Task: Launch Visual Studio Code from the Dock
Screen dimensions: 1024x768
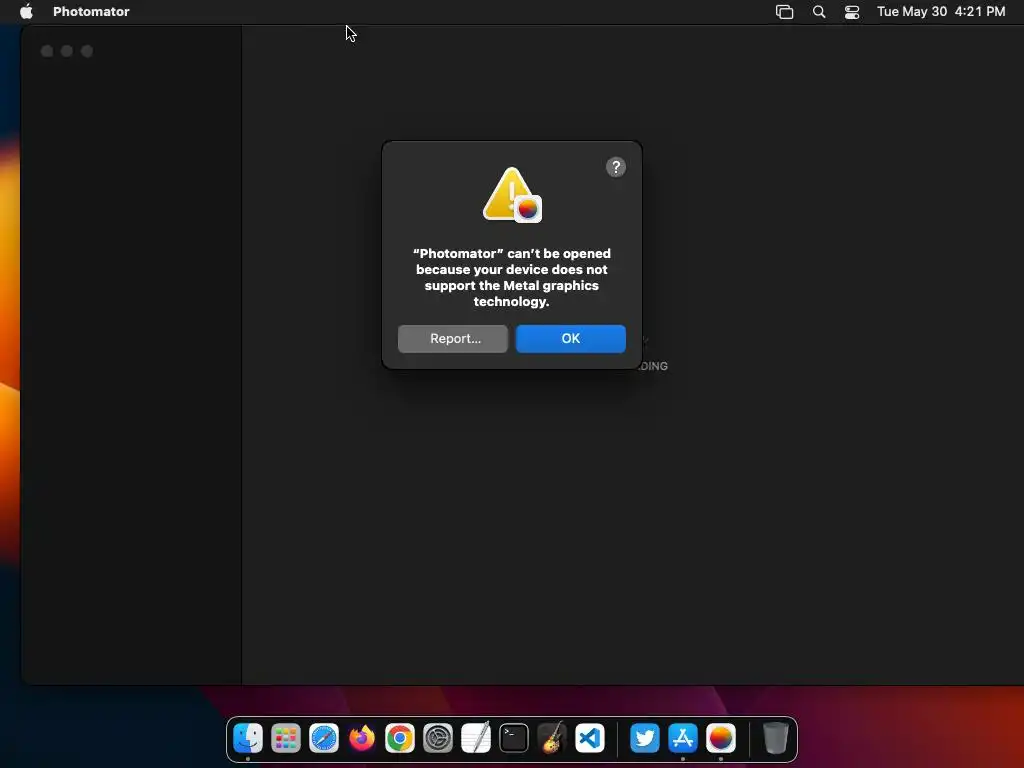Action: (x=590, y=739)
